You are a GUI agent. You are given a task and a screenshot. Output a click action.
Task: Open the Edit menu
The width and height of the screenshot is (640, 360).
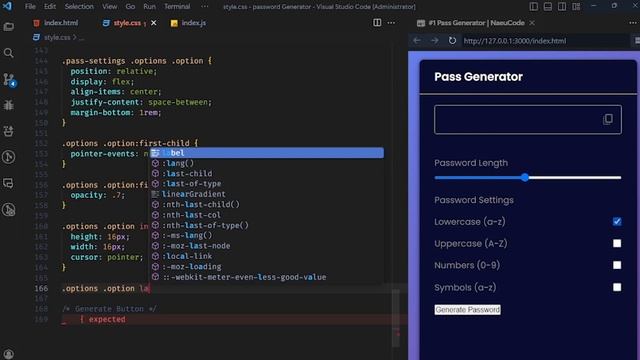coord(50,7)
